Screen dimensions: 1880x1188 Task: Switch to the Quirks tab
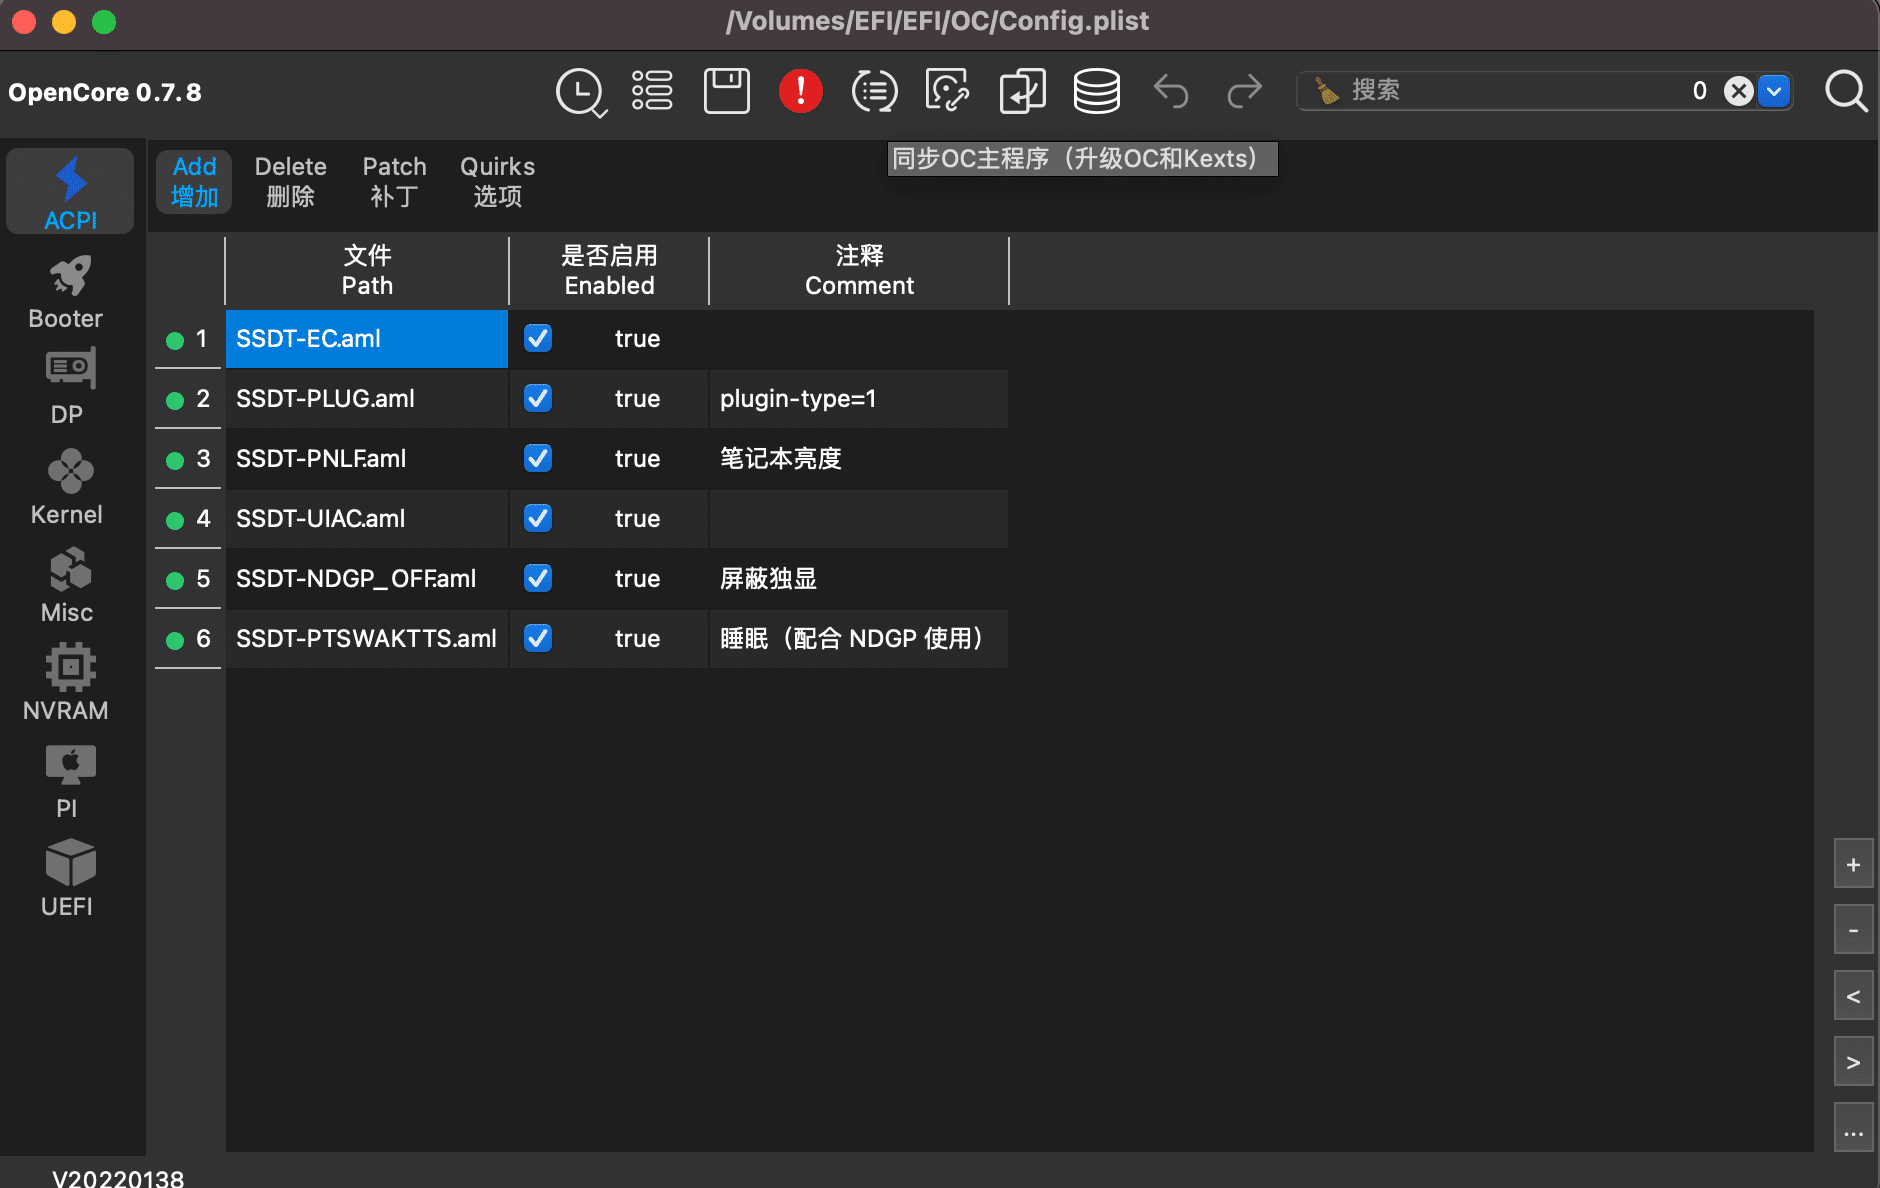497,182
